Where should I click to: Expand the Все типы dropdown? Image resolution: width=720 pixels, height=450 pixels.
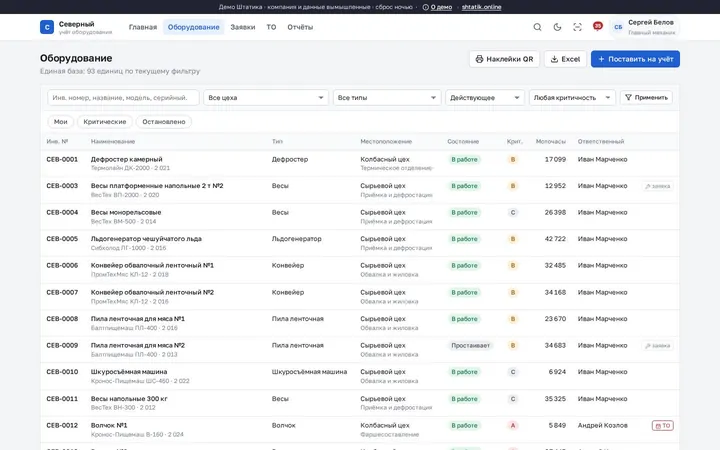point(387,97)
